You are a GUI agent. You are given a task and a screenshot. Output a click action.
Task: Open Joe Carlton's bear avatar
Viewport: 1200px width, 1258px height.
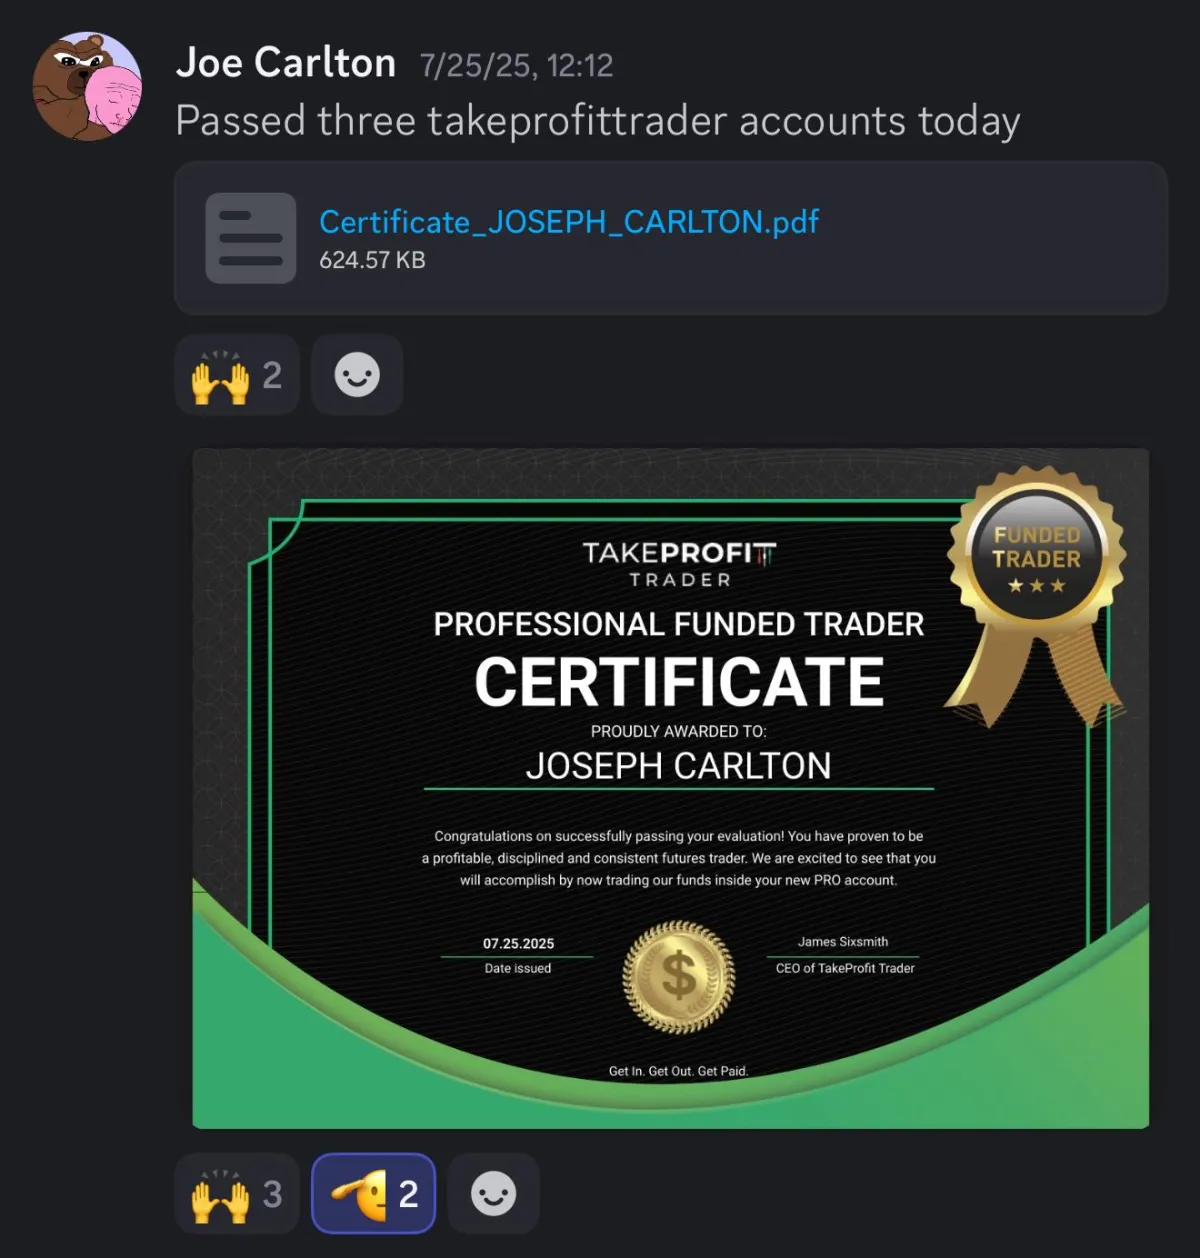pyautogui.click(x=87, y=86)
